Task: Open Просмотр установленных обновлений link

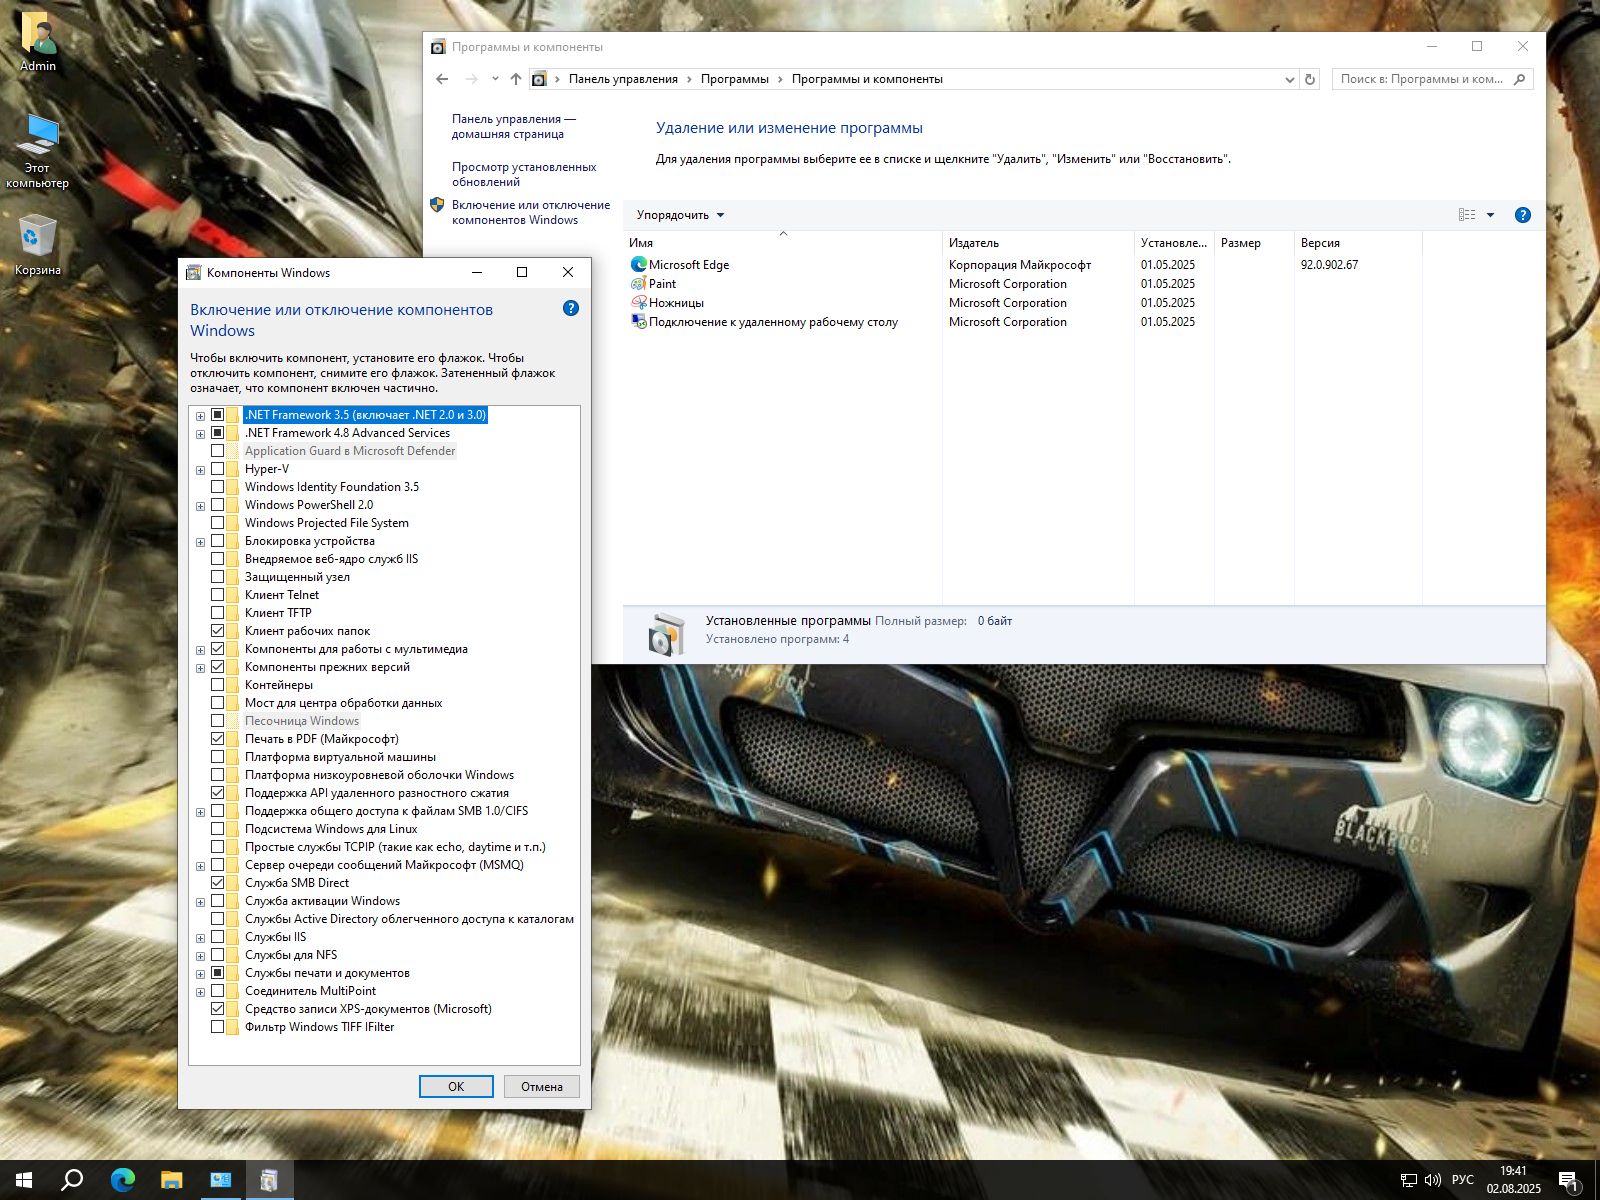Action: point(524,174)
